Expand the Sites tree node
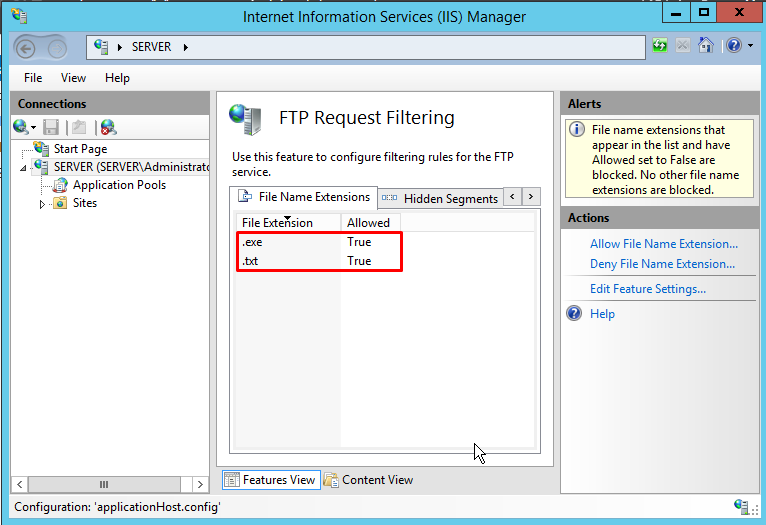The height and width of the screenshot is (525, 766). [42, 204]
